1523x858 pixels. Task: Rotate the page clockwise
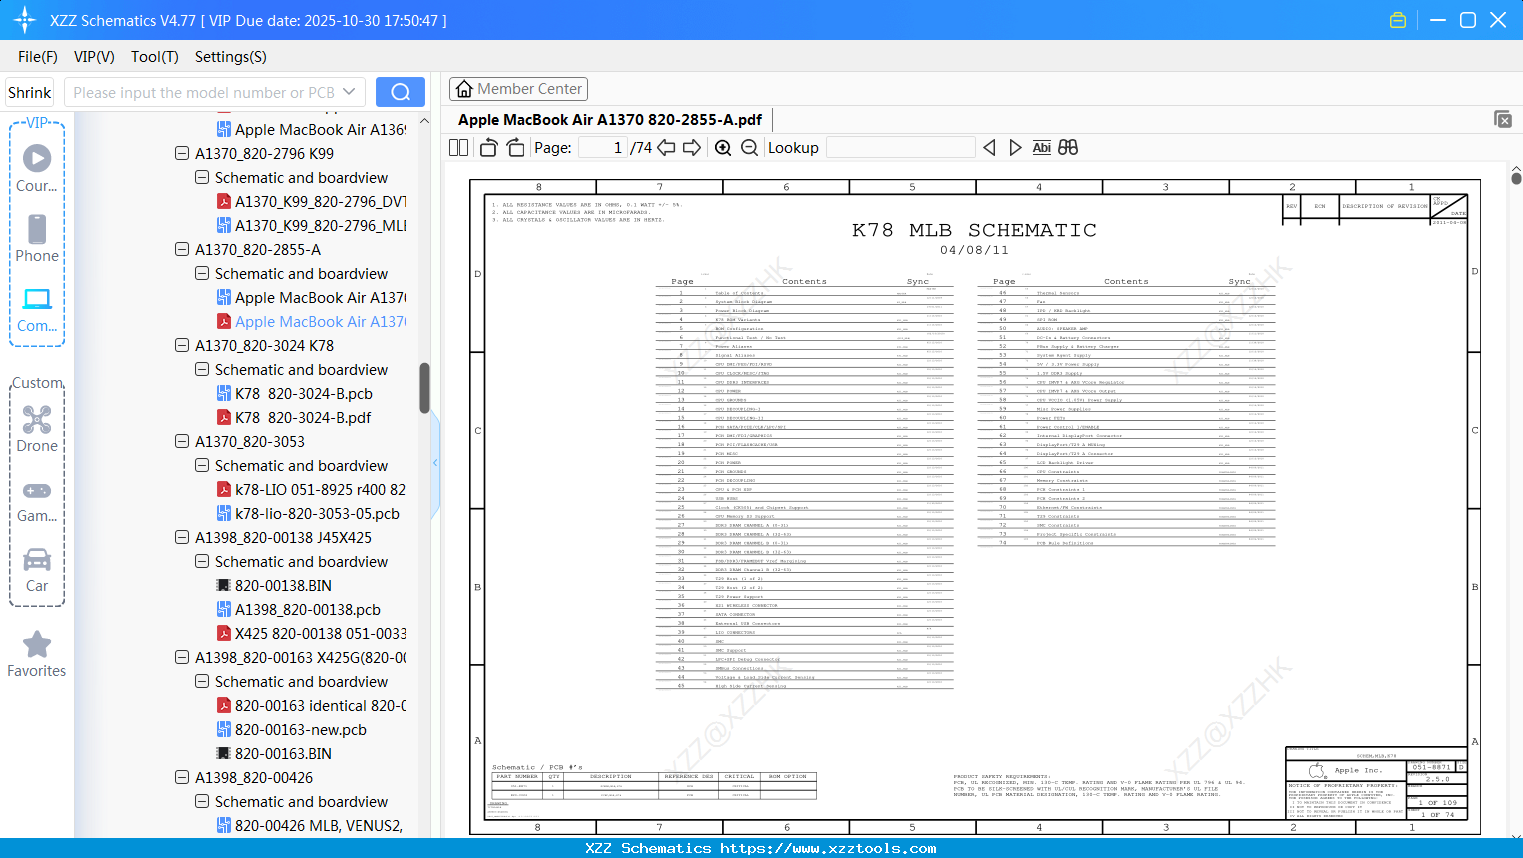[516, 148]
